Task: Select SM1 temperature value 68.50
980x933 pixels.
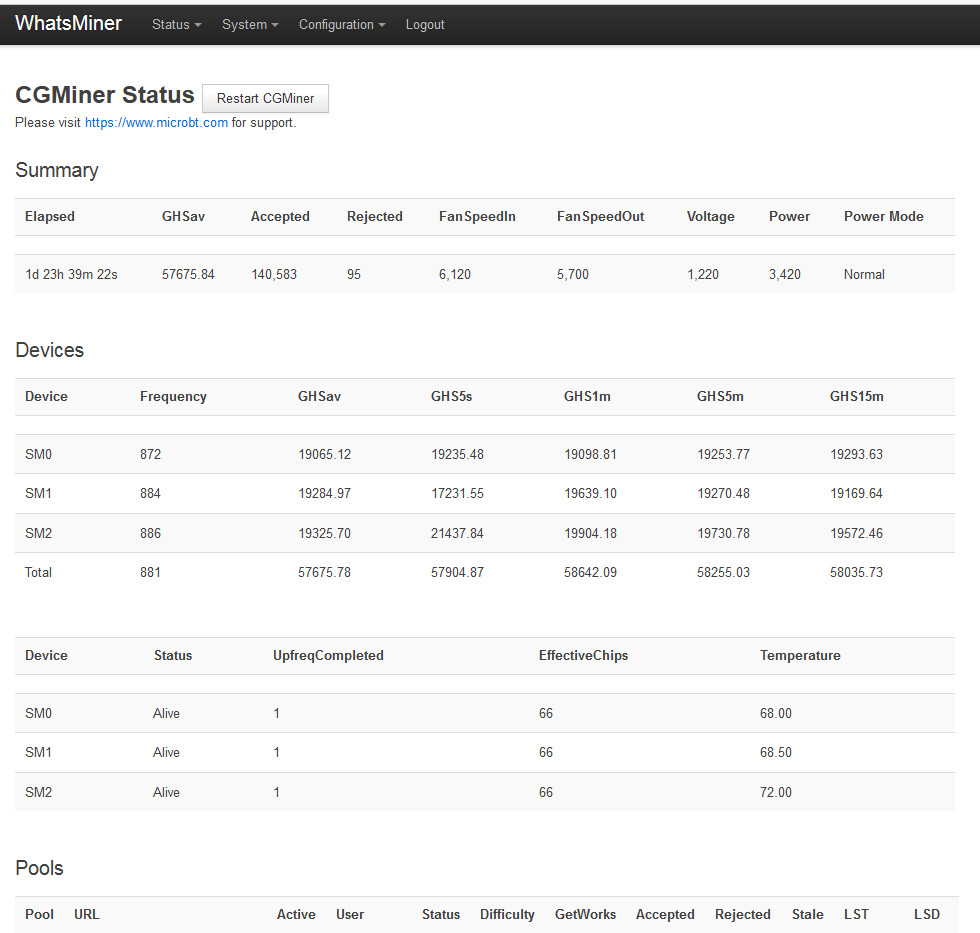Action: [x=776, y=752]
